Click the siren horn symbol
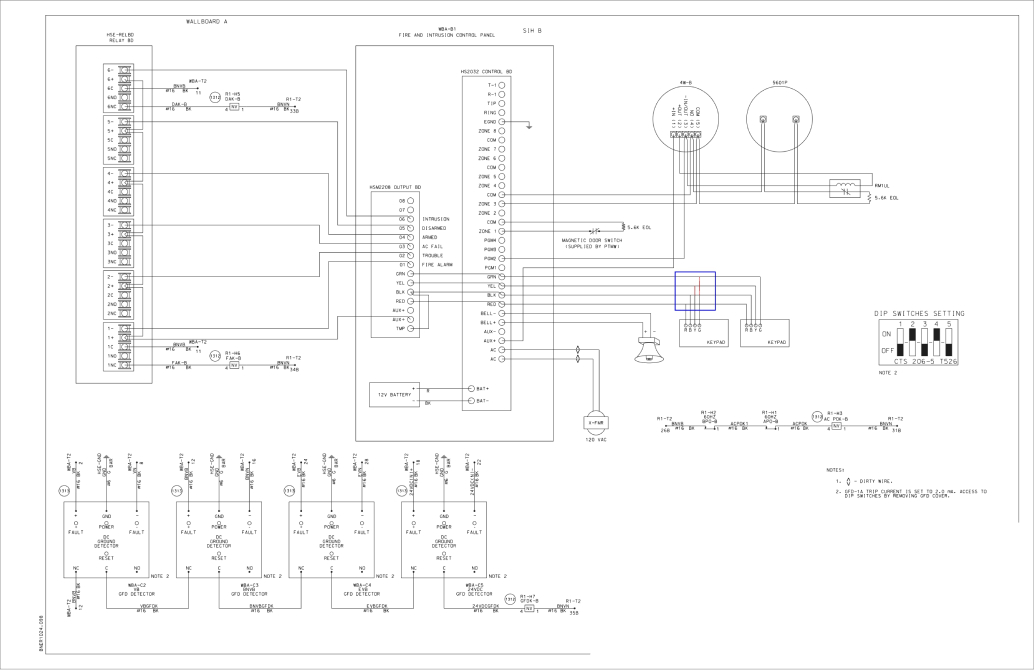Screen dimensions: 1034x670 point(648,349)
